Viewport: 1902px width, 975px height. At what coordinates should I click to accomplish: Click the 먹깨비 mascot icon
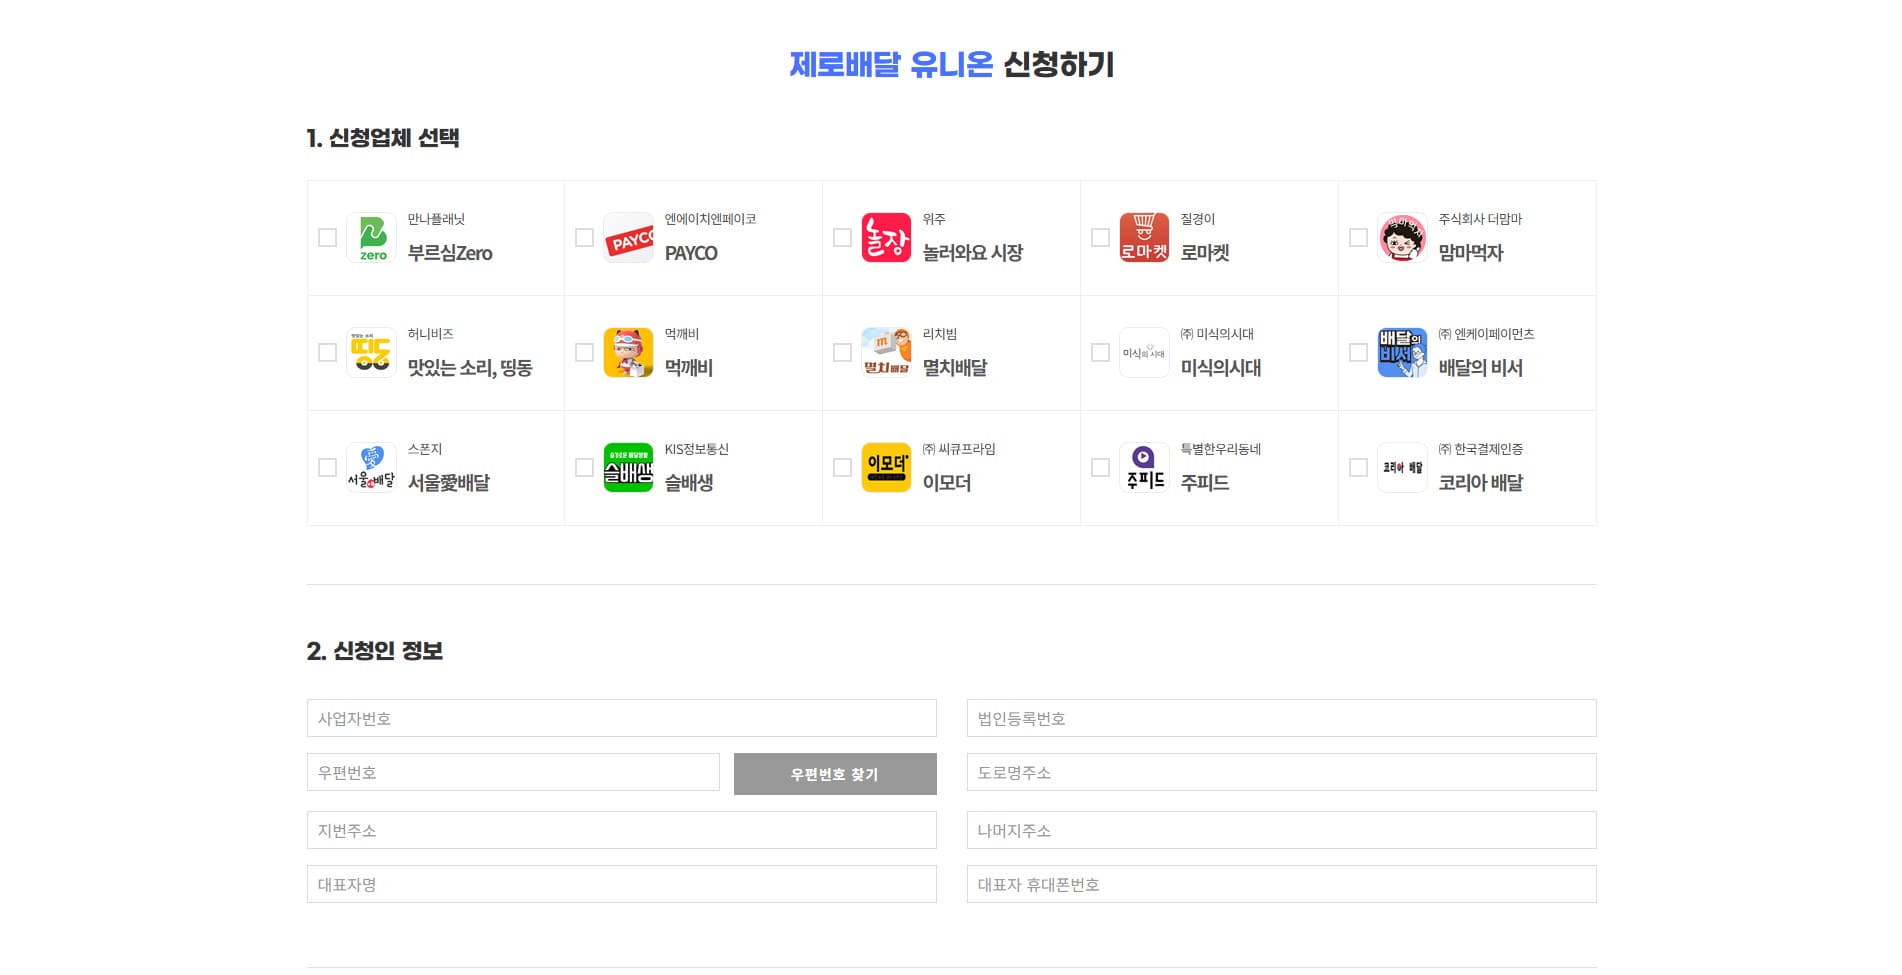628,353
